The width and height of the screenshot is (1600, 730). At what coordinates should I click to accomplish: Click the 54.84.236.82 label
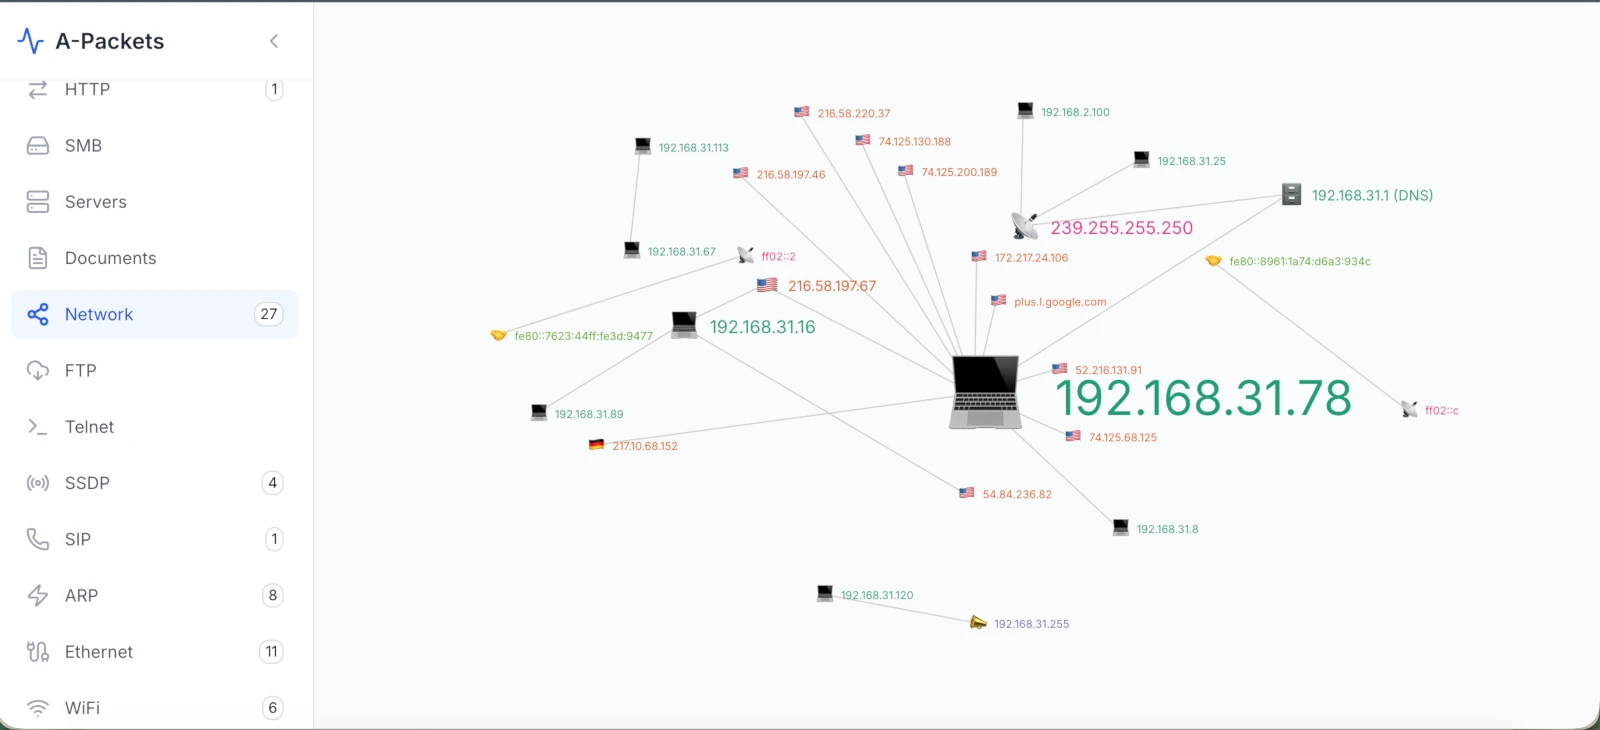click(1017, 495)
